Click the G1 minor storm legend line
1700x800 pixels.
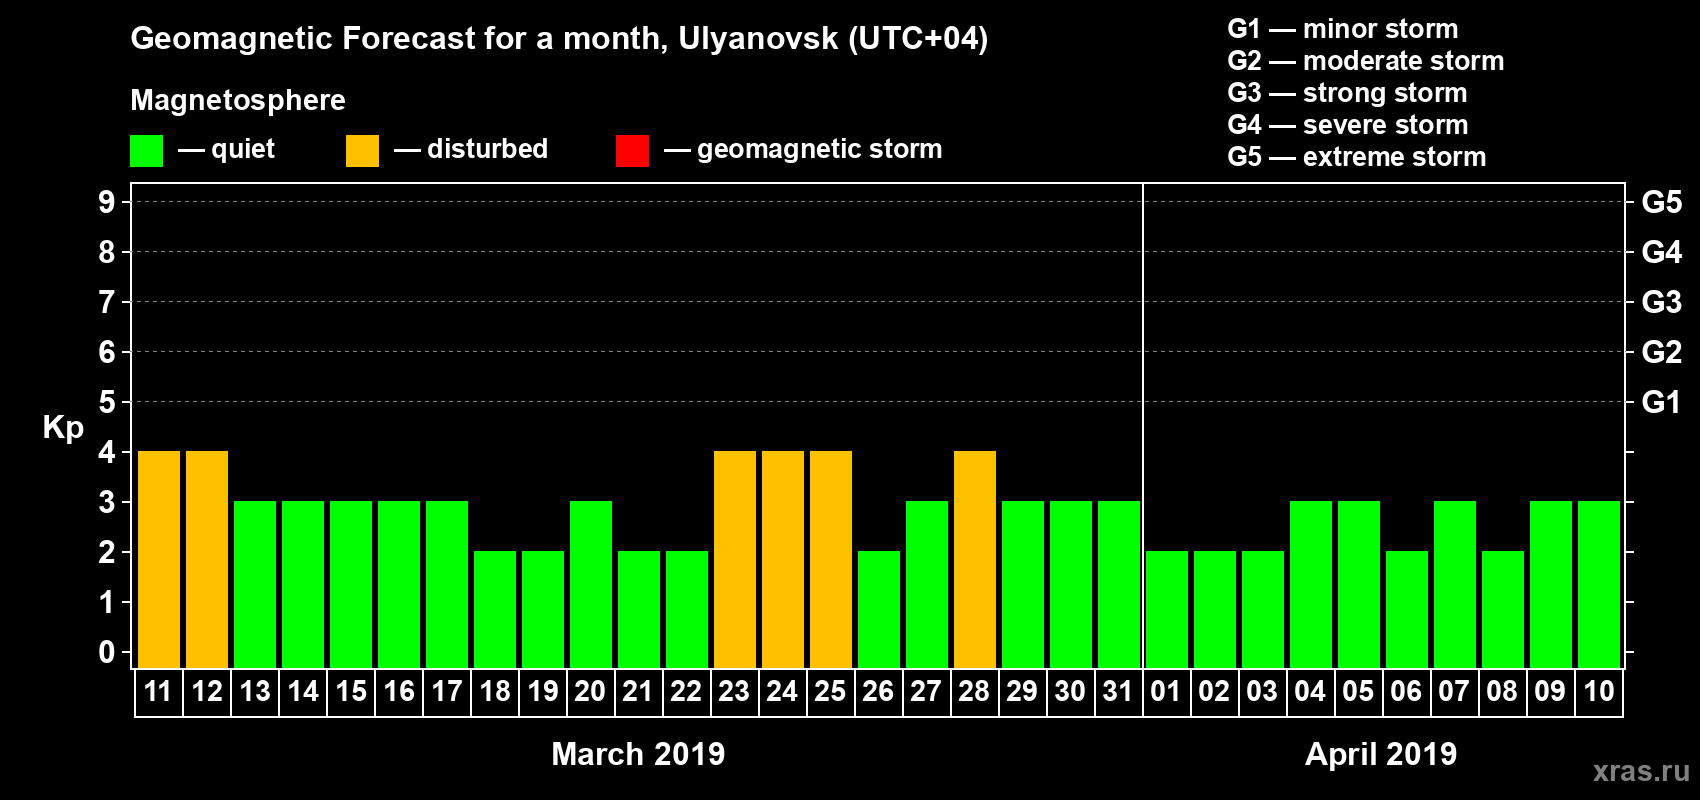click(1343, 29)
